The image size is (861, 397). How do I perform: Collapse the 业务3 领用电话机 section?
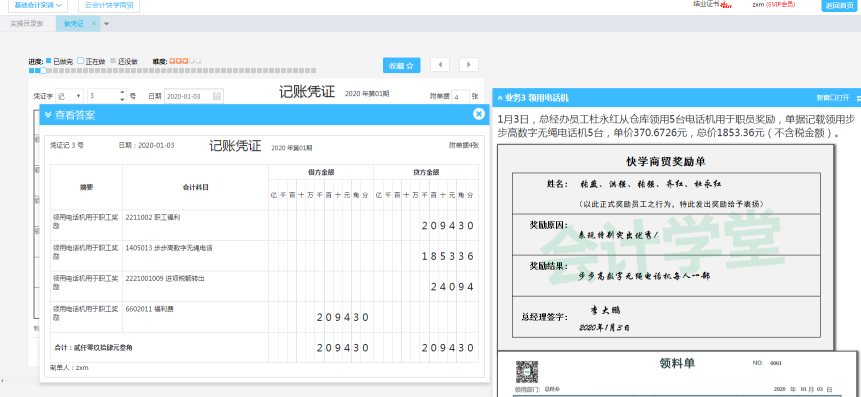(x=500, y=98)
